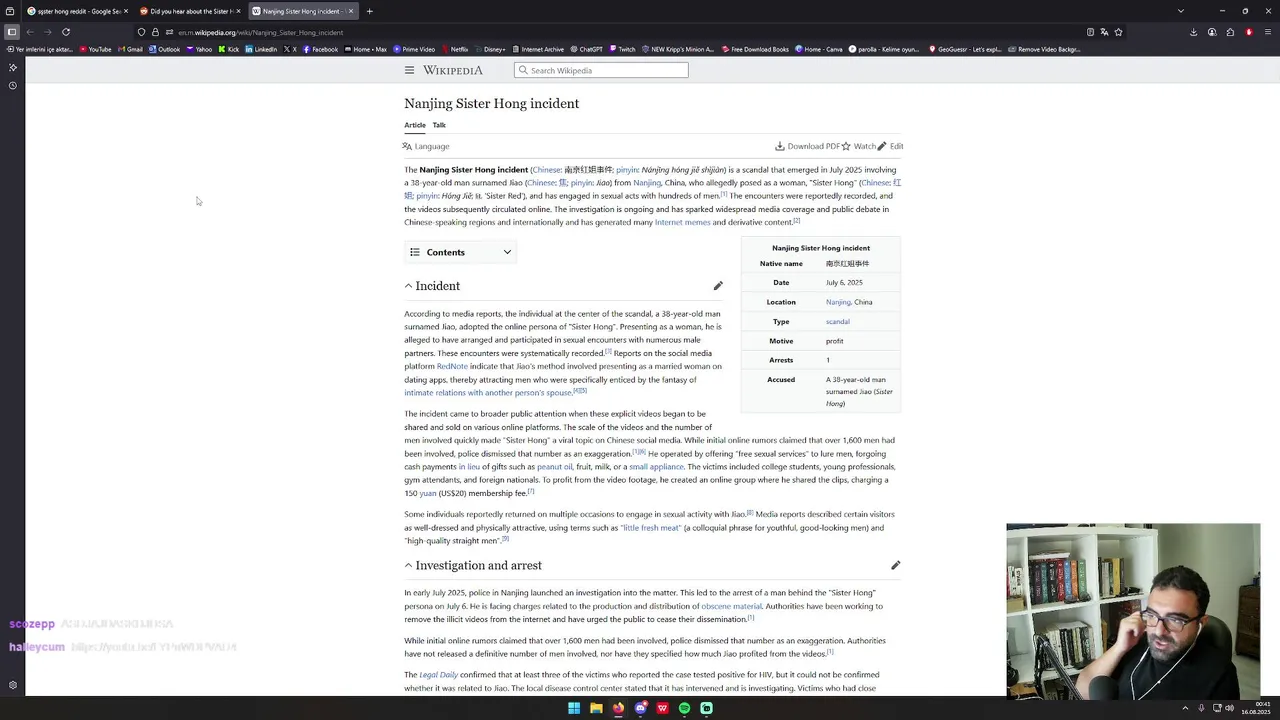Viewport: 1280px width, 720px height.
Task: Open File Explorer from the taskbar
Action: (x=596, y=708)
